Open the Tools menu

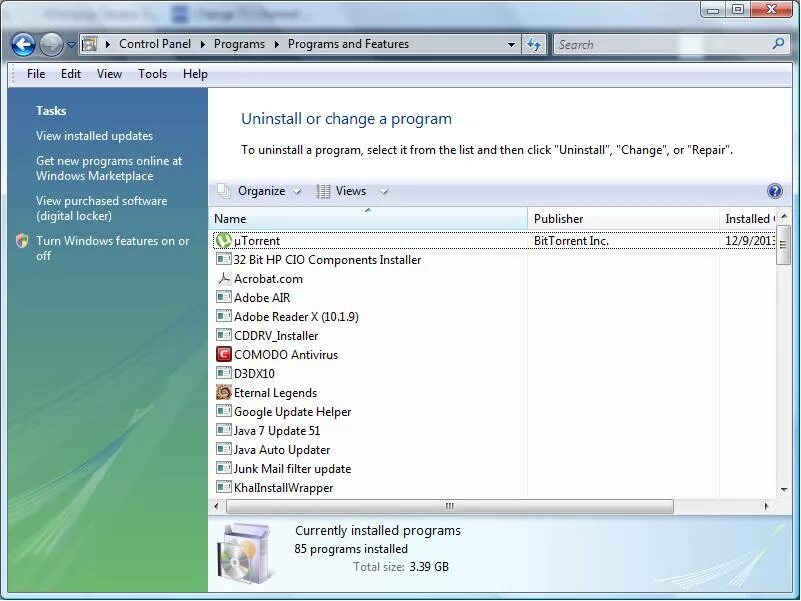152,74
